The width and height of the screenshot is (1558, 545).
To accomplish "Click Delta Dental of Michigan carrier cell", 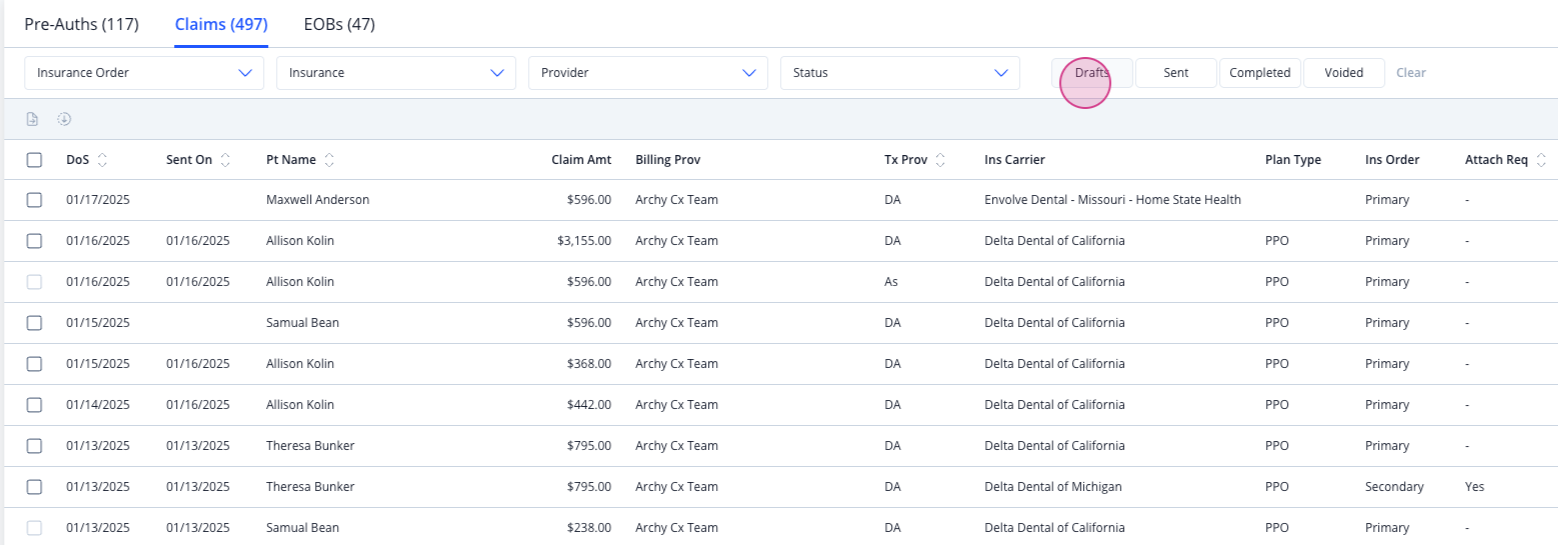I will click(1053, 487).
